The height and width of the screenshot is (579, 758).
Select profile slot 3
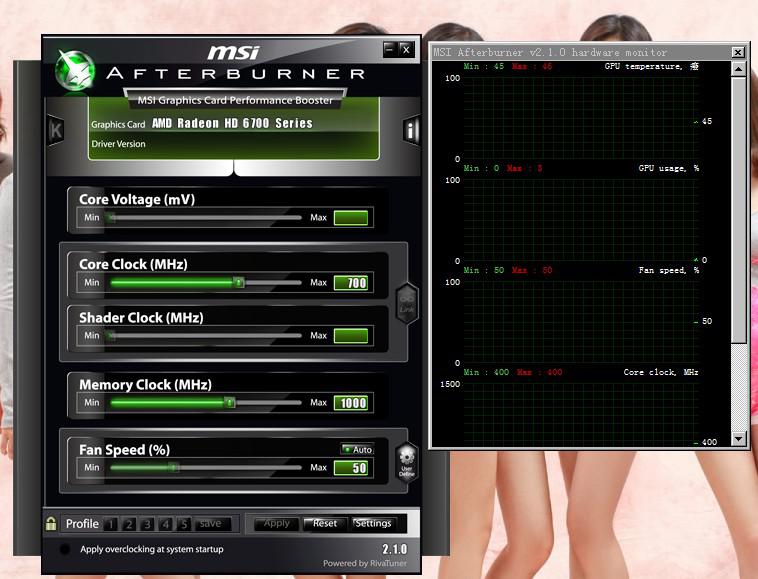147,524
